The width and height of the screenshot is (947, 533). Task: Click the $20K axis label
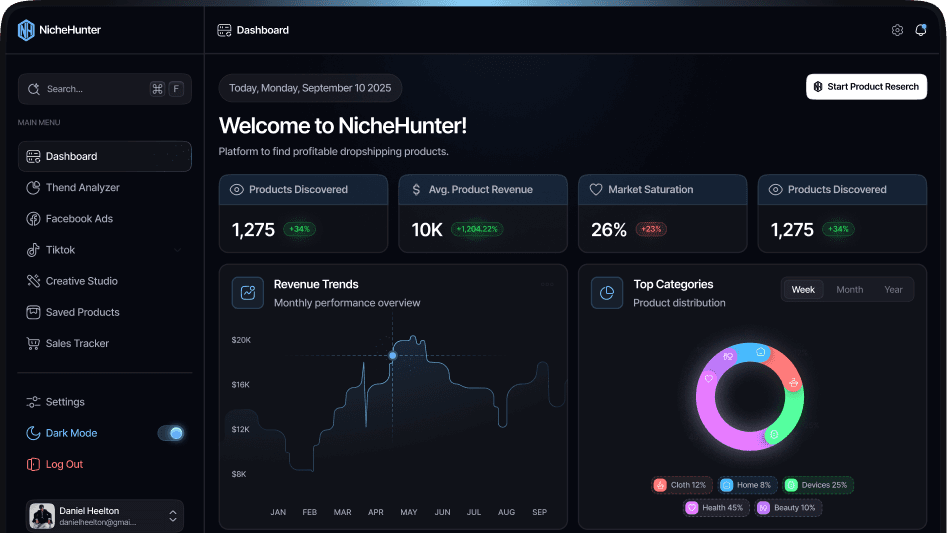(x=241, y=340)
